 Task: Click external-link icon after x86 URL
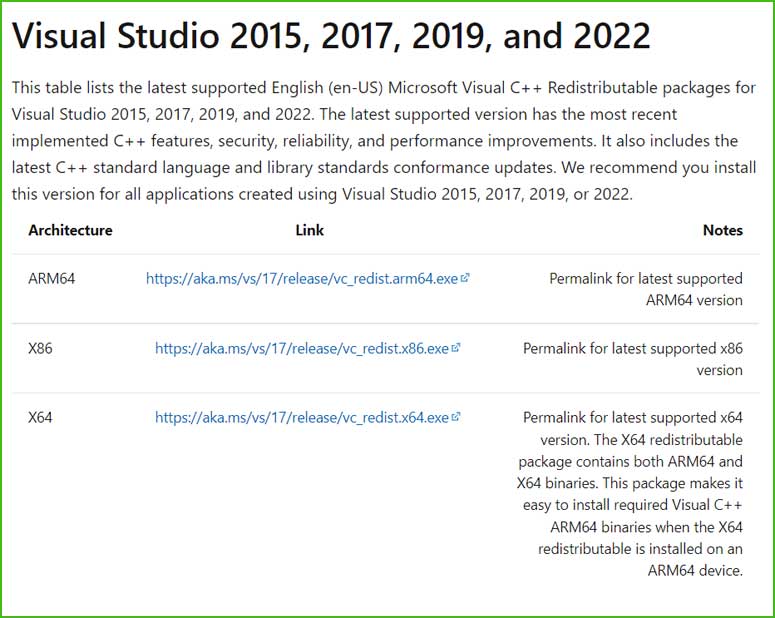coord(456,348)
